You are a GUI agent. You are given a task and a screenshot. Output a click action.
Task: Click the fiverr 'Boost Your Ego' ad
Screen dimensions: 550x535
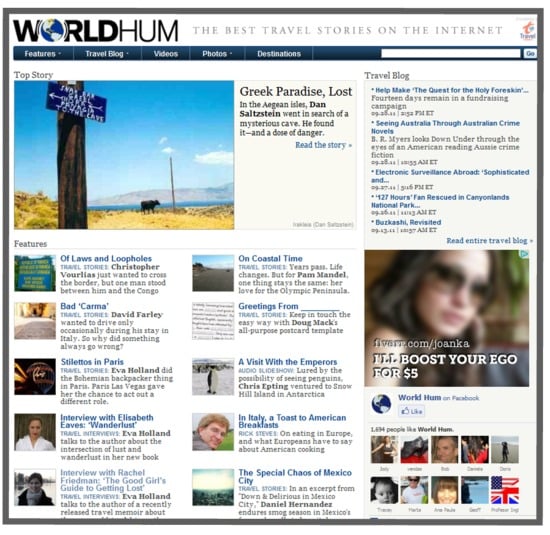point(447,318)
